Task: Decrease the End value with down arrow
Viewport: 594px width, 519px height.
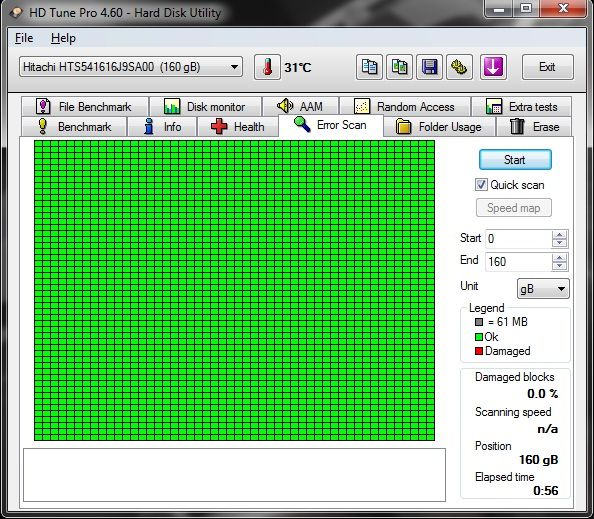Action: tap(560, 266)
